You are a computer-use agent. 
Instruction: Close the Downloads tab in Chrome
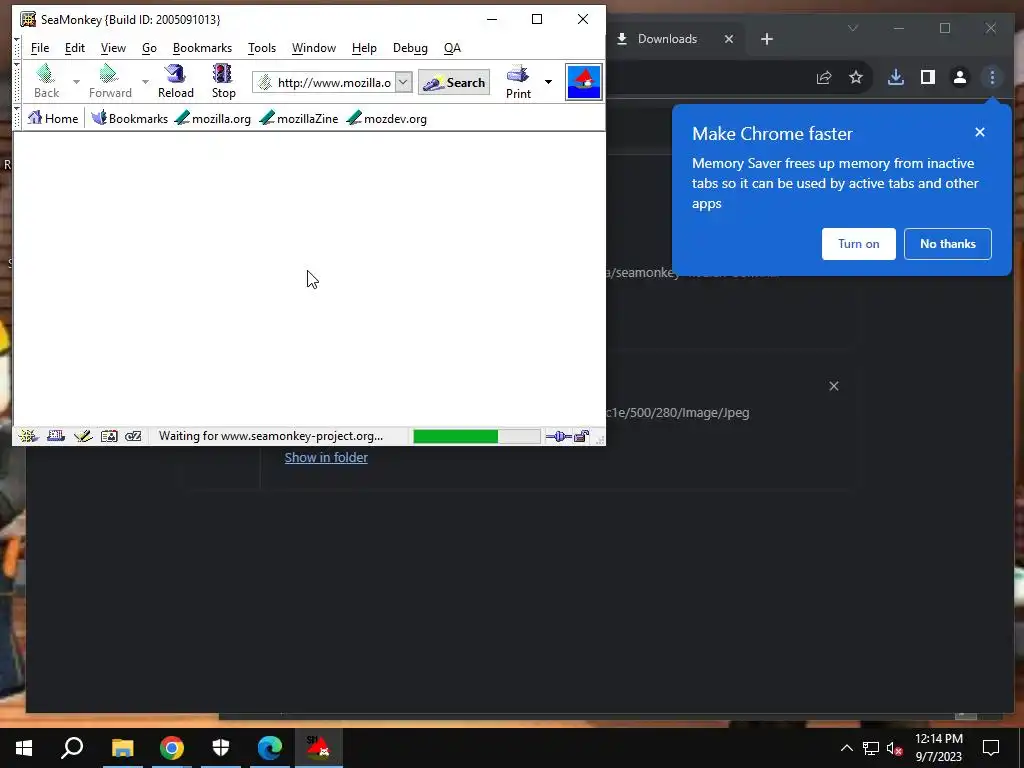point(729,39)
